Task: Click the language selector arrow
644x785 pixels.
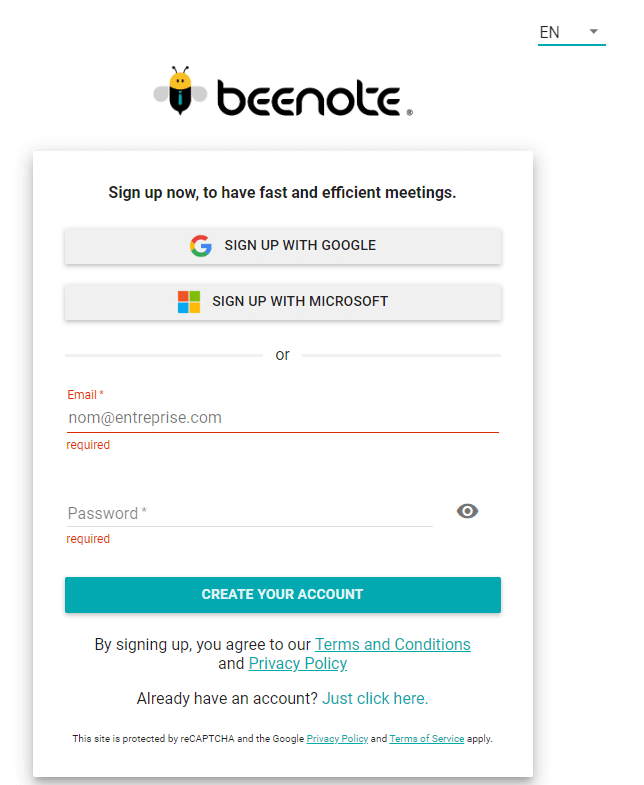Action: (594, 32)
